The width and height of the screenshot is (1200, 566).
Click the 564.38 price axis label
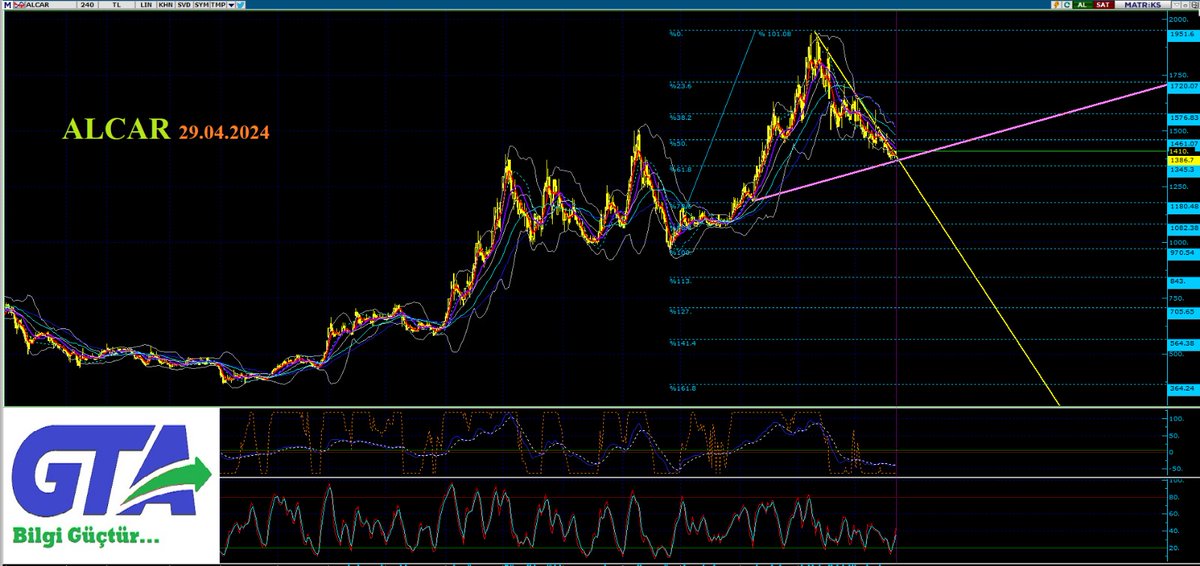point(1183,343)
